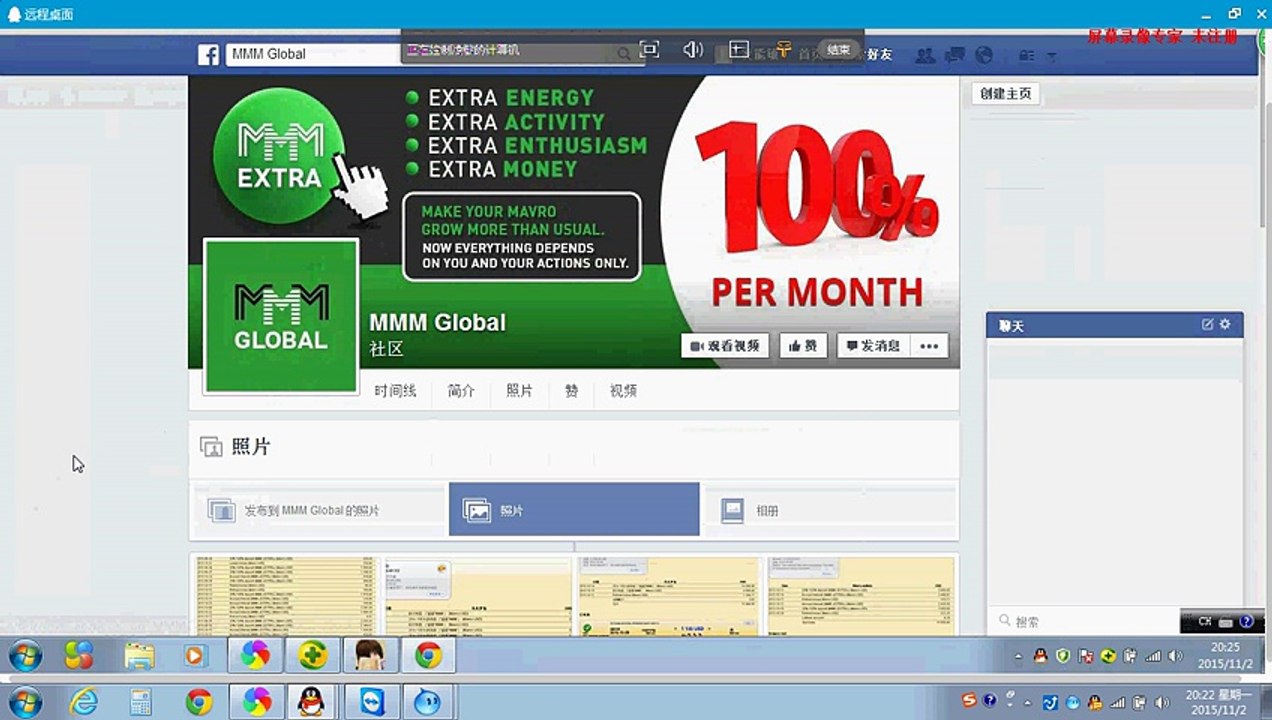Click the 发消息 send message button
Screen dimensions: 1272x720
point(873,346)
